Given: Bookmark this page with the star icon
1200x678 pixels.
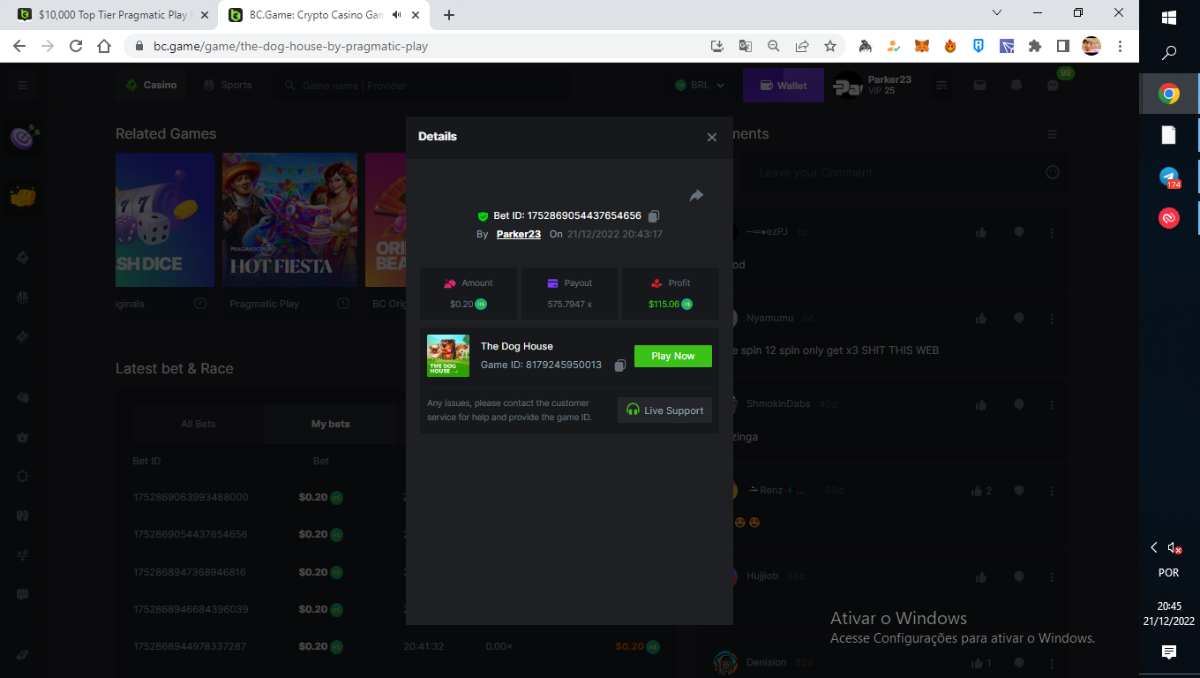Looking at the screenshot, I should [830, 46].
